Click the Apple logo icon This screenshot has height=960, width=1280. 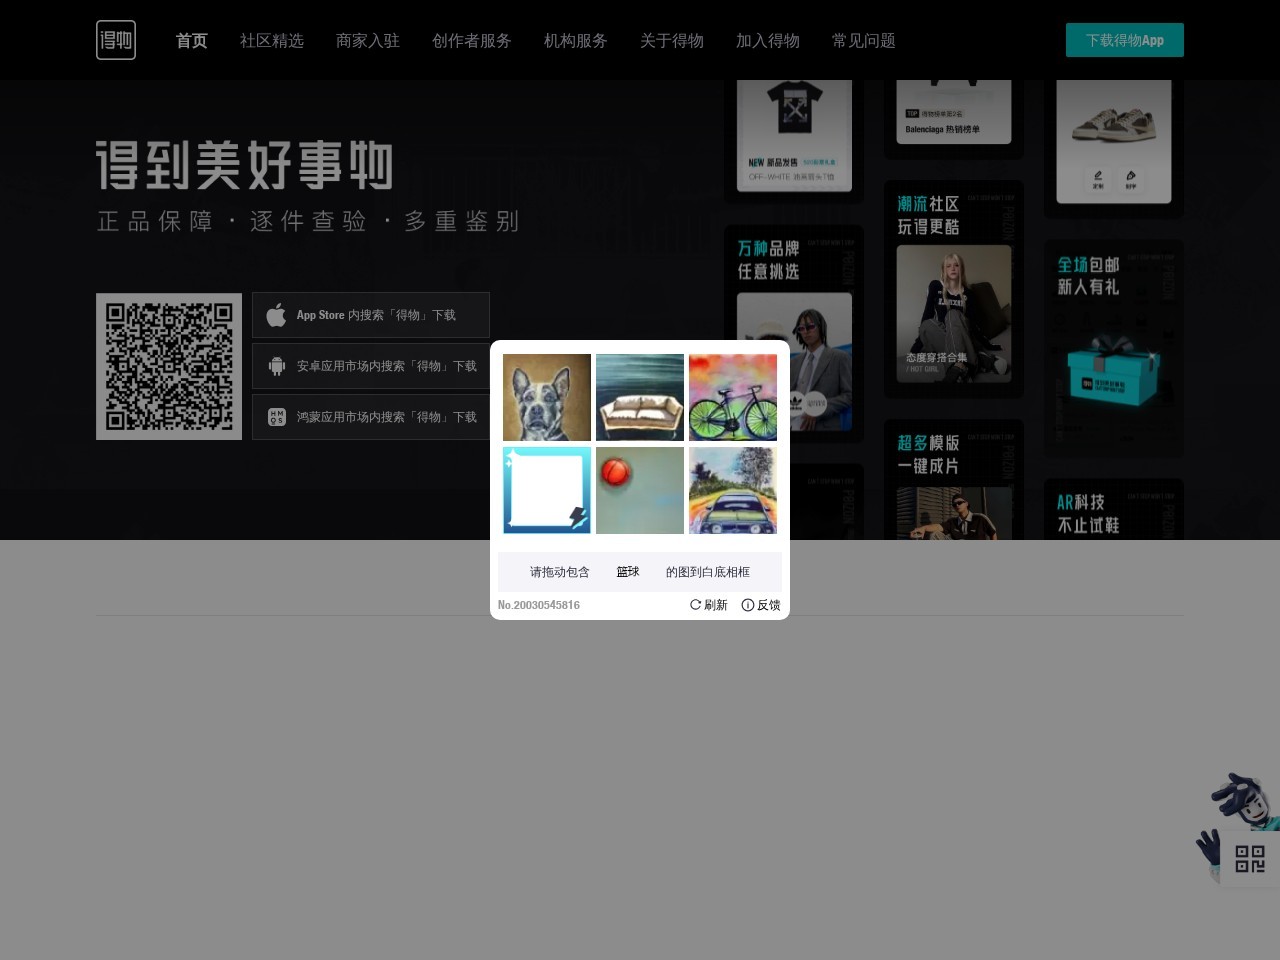coord(276,315)
